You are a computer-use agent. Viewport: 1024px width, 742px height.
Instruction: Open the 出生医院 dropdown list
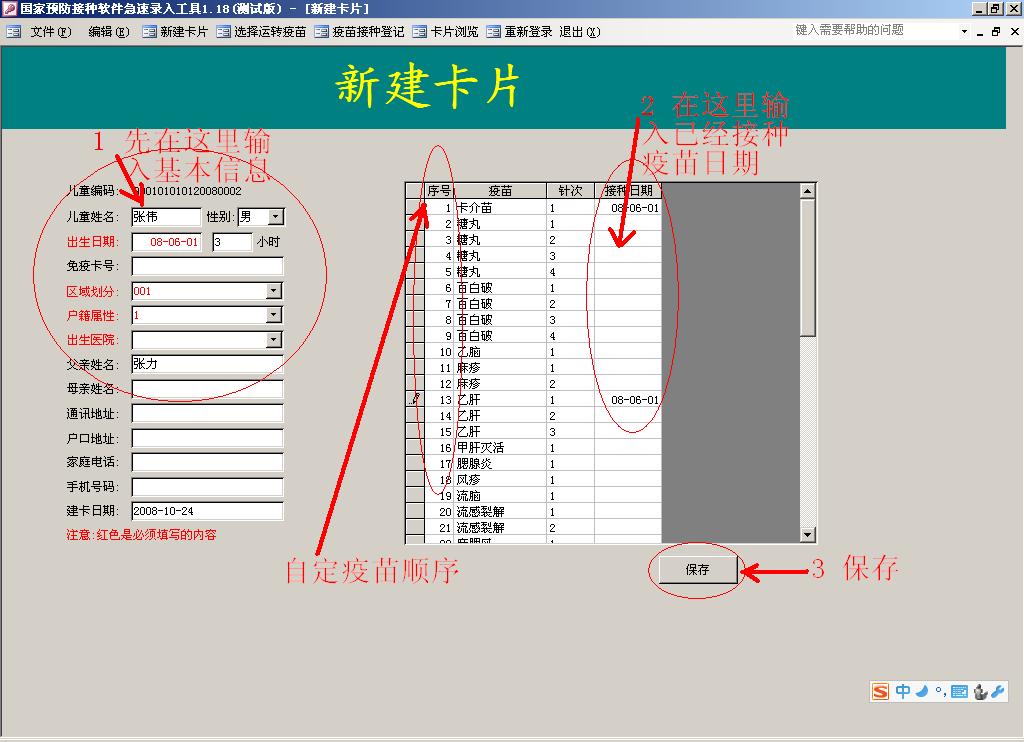[273, 340]
